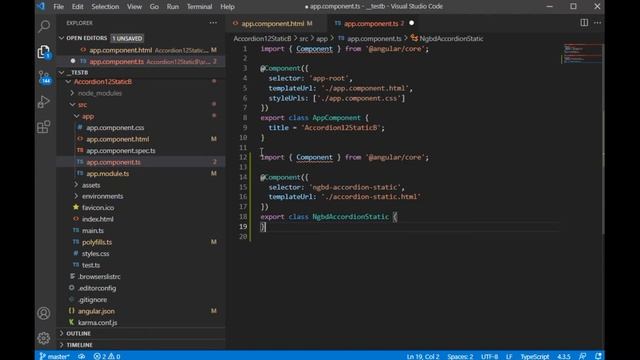Open the Explorer view icon
Viewport: 640px width, 360px height.
44,52
